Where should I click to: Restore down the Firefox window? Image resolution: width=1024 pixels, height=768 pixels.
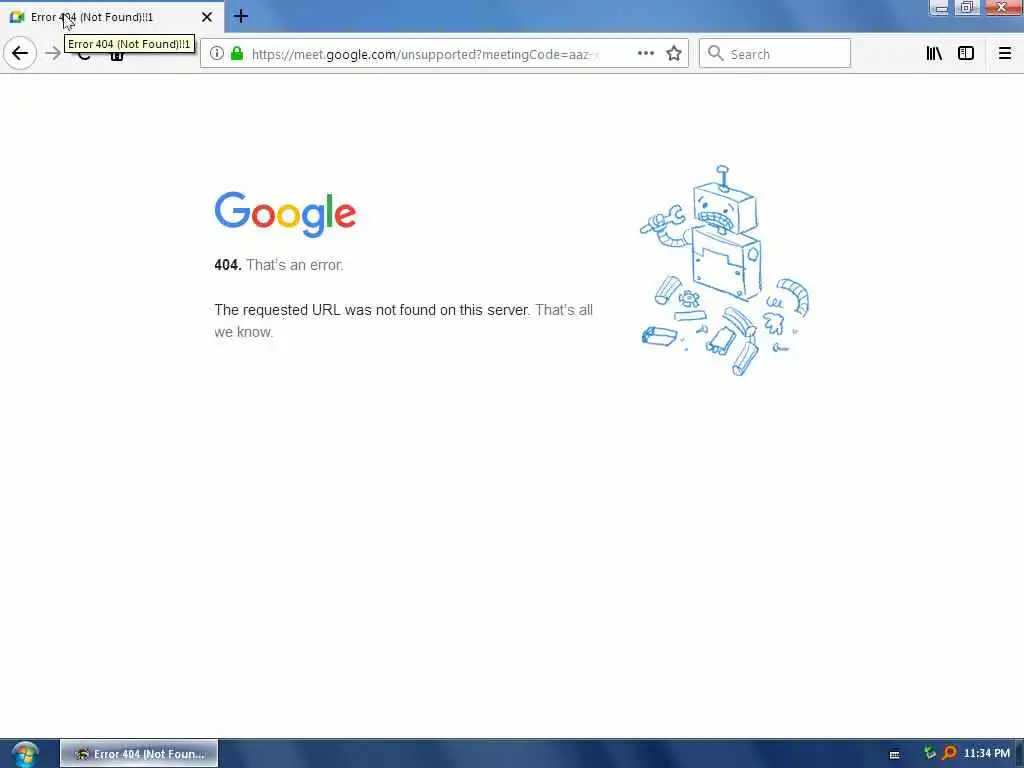point(967,8)
